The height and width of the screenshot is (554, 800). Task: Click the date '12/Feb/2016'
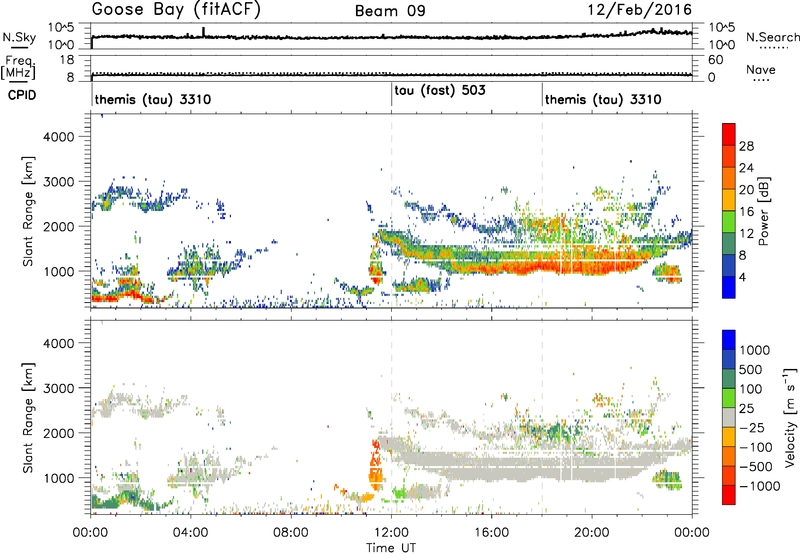640,10
